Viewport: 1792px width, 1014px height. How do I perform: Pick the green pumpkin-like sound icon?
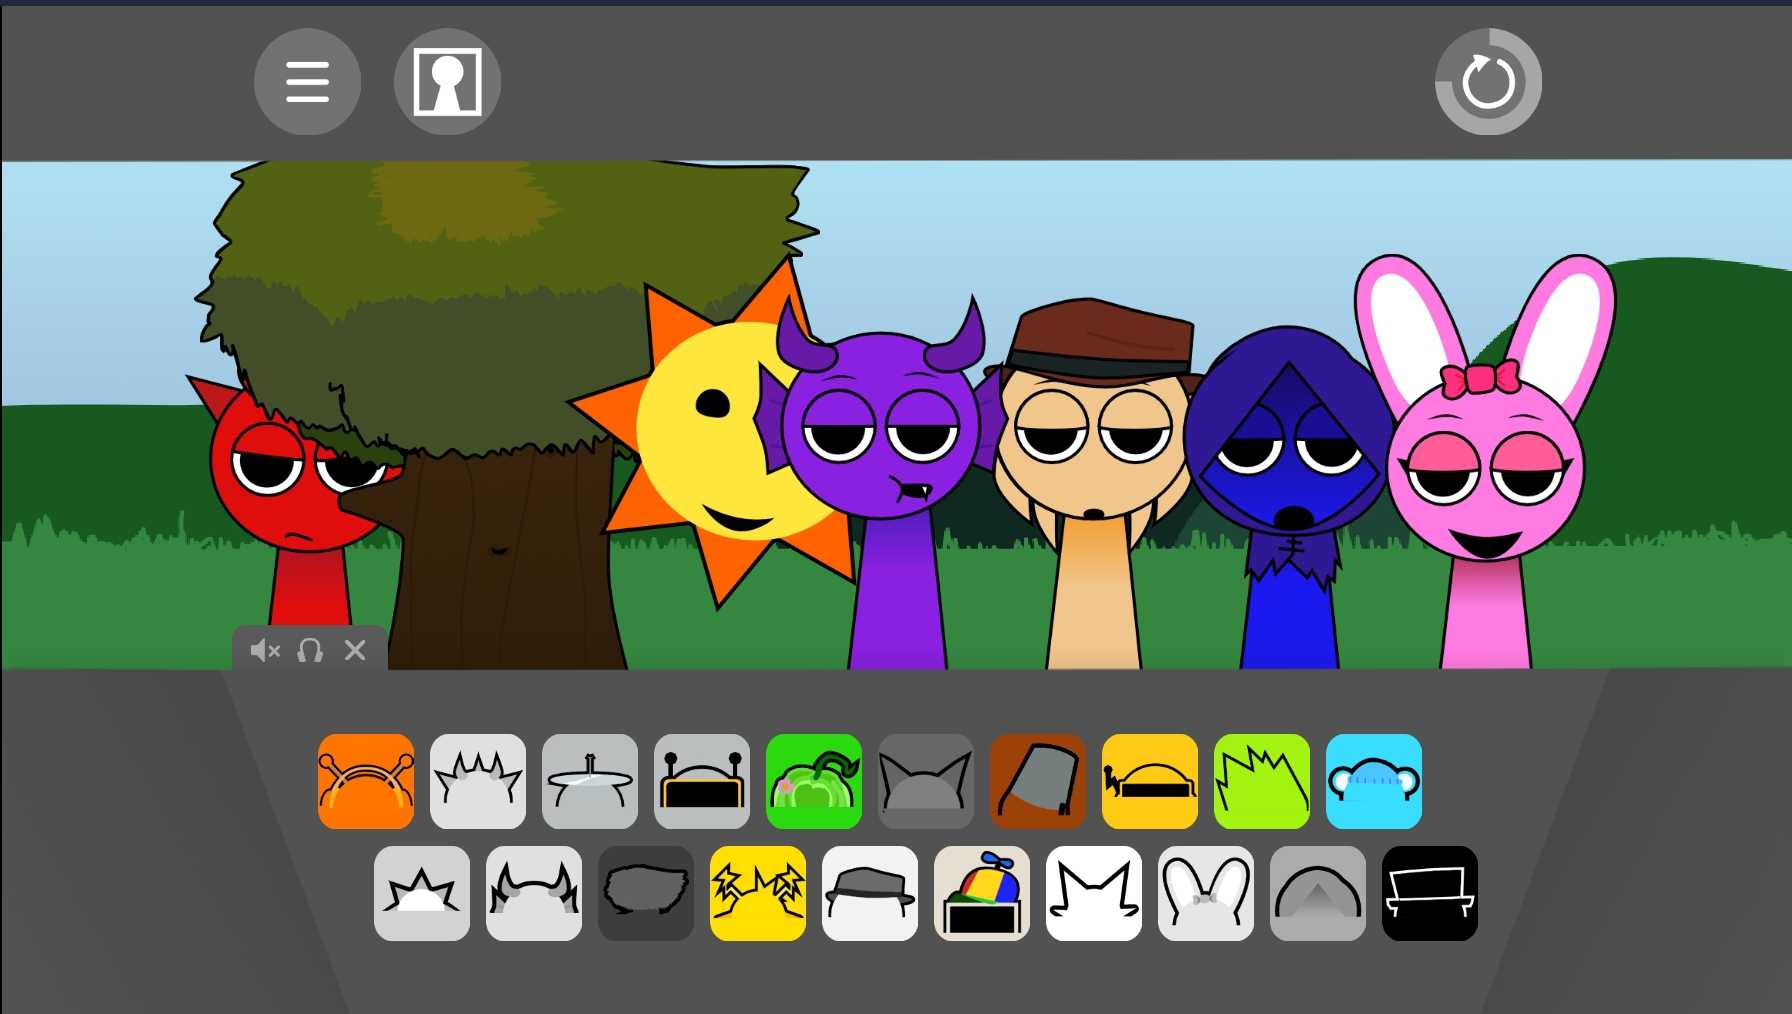(x=814, y=782)
